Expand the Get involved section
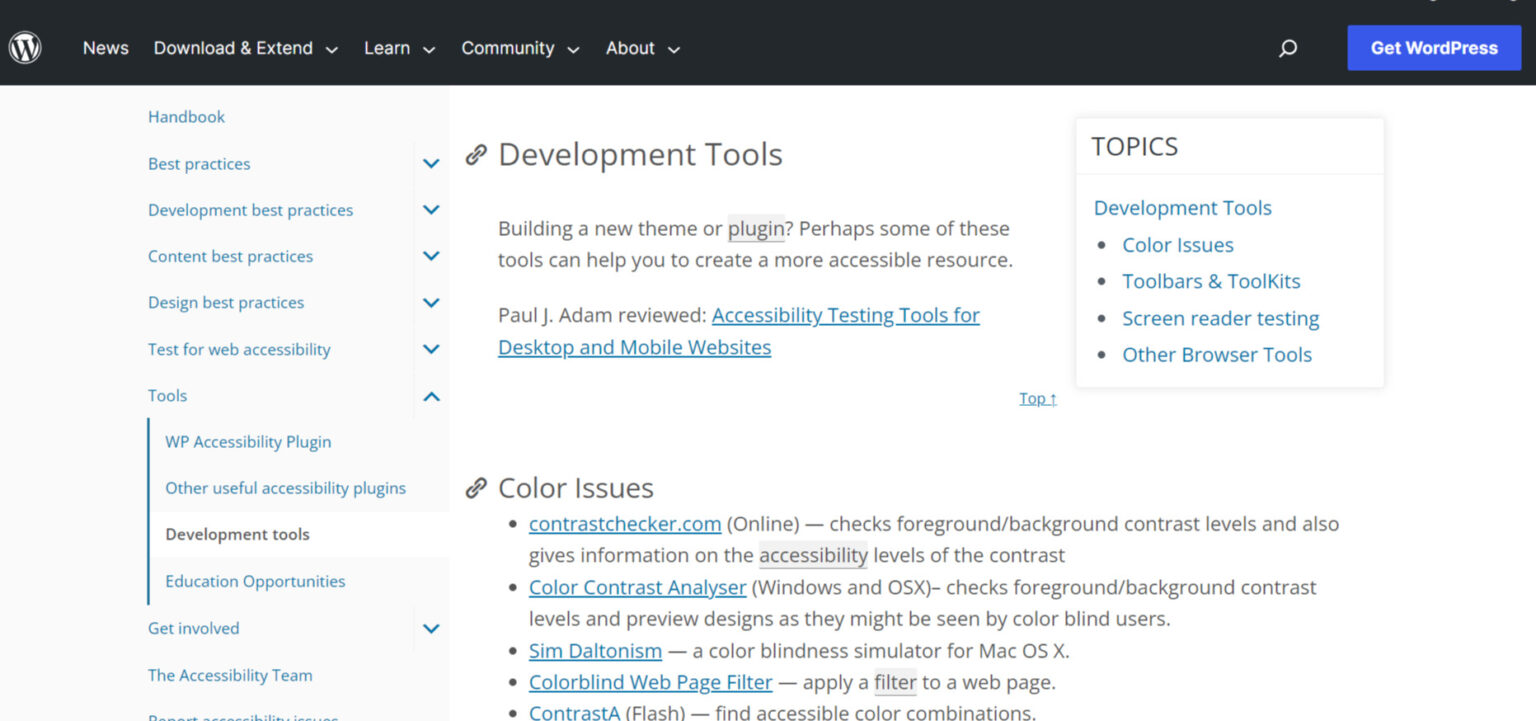The width and height of the screenshot is (1536, 721). coord(431,628)
